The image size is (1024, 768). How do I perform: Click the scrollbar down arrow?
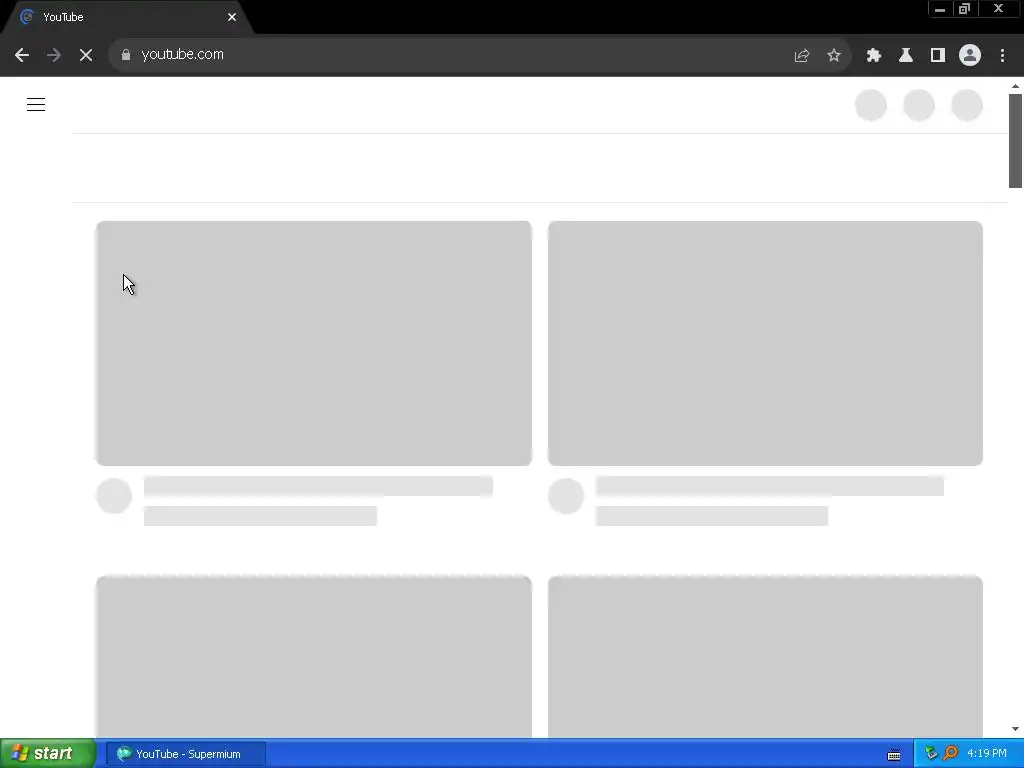click(1015, 729)
